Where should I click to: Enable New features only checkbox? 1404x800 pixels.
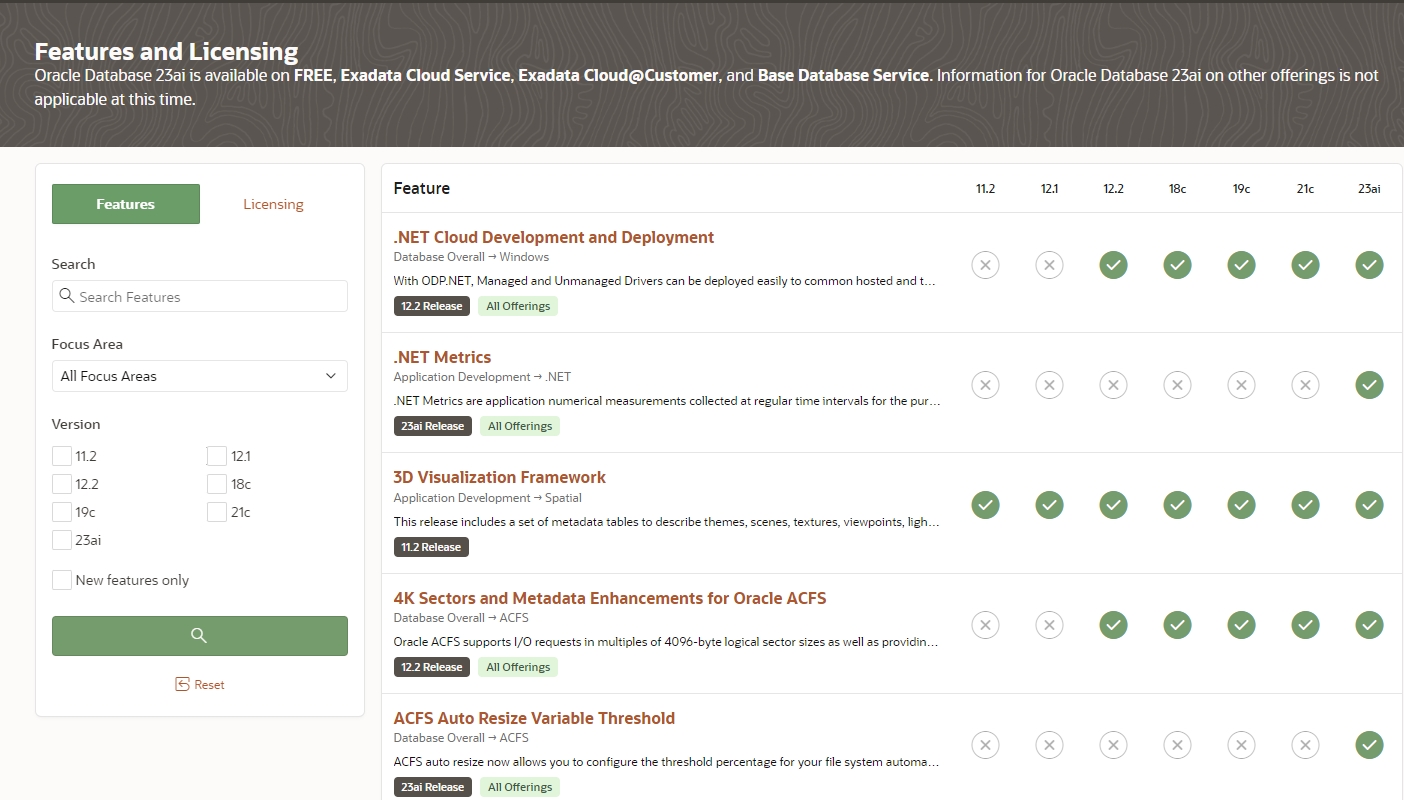62,580
